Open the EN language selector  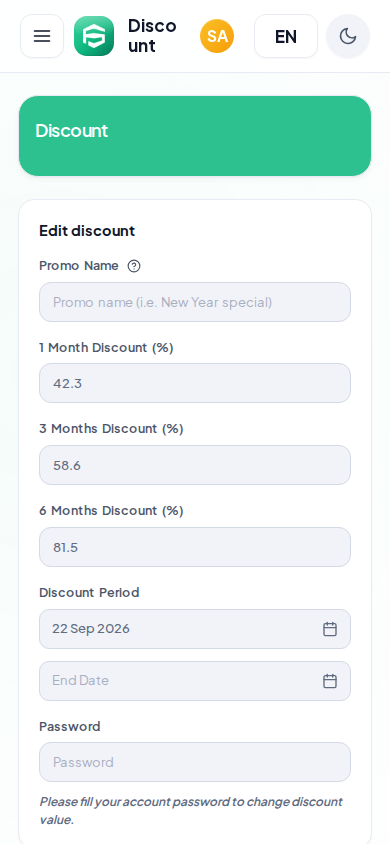pyautogui.click(x=286, y=36)
